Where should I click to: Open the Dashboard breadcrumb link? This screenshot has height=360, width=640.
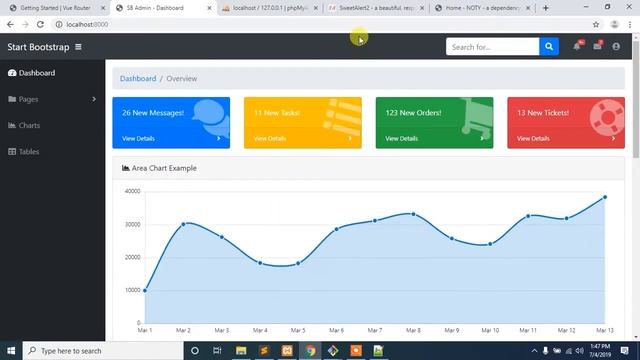138,78
